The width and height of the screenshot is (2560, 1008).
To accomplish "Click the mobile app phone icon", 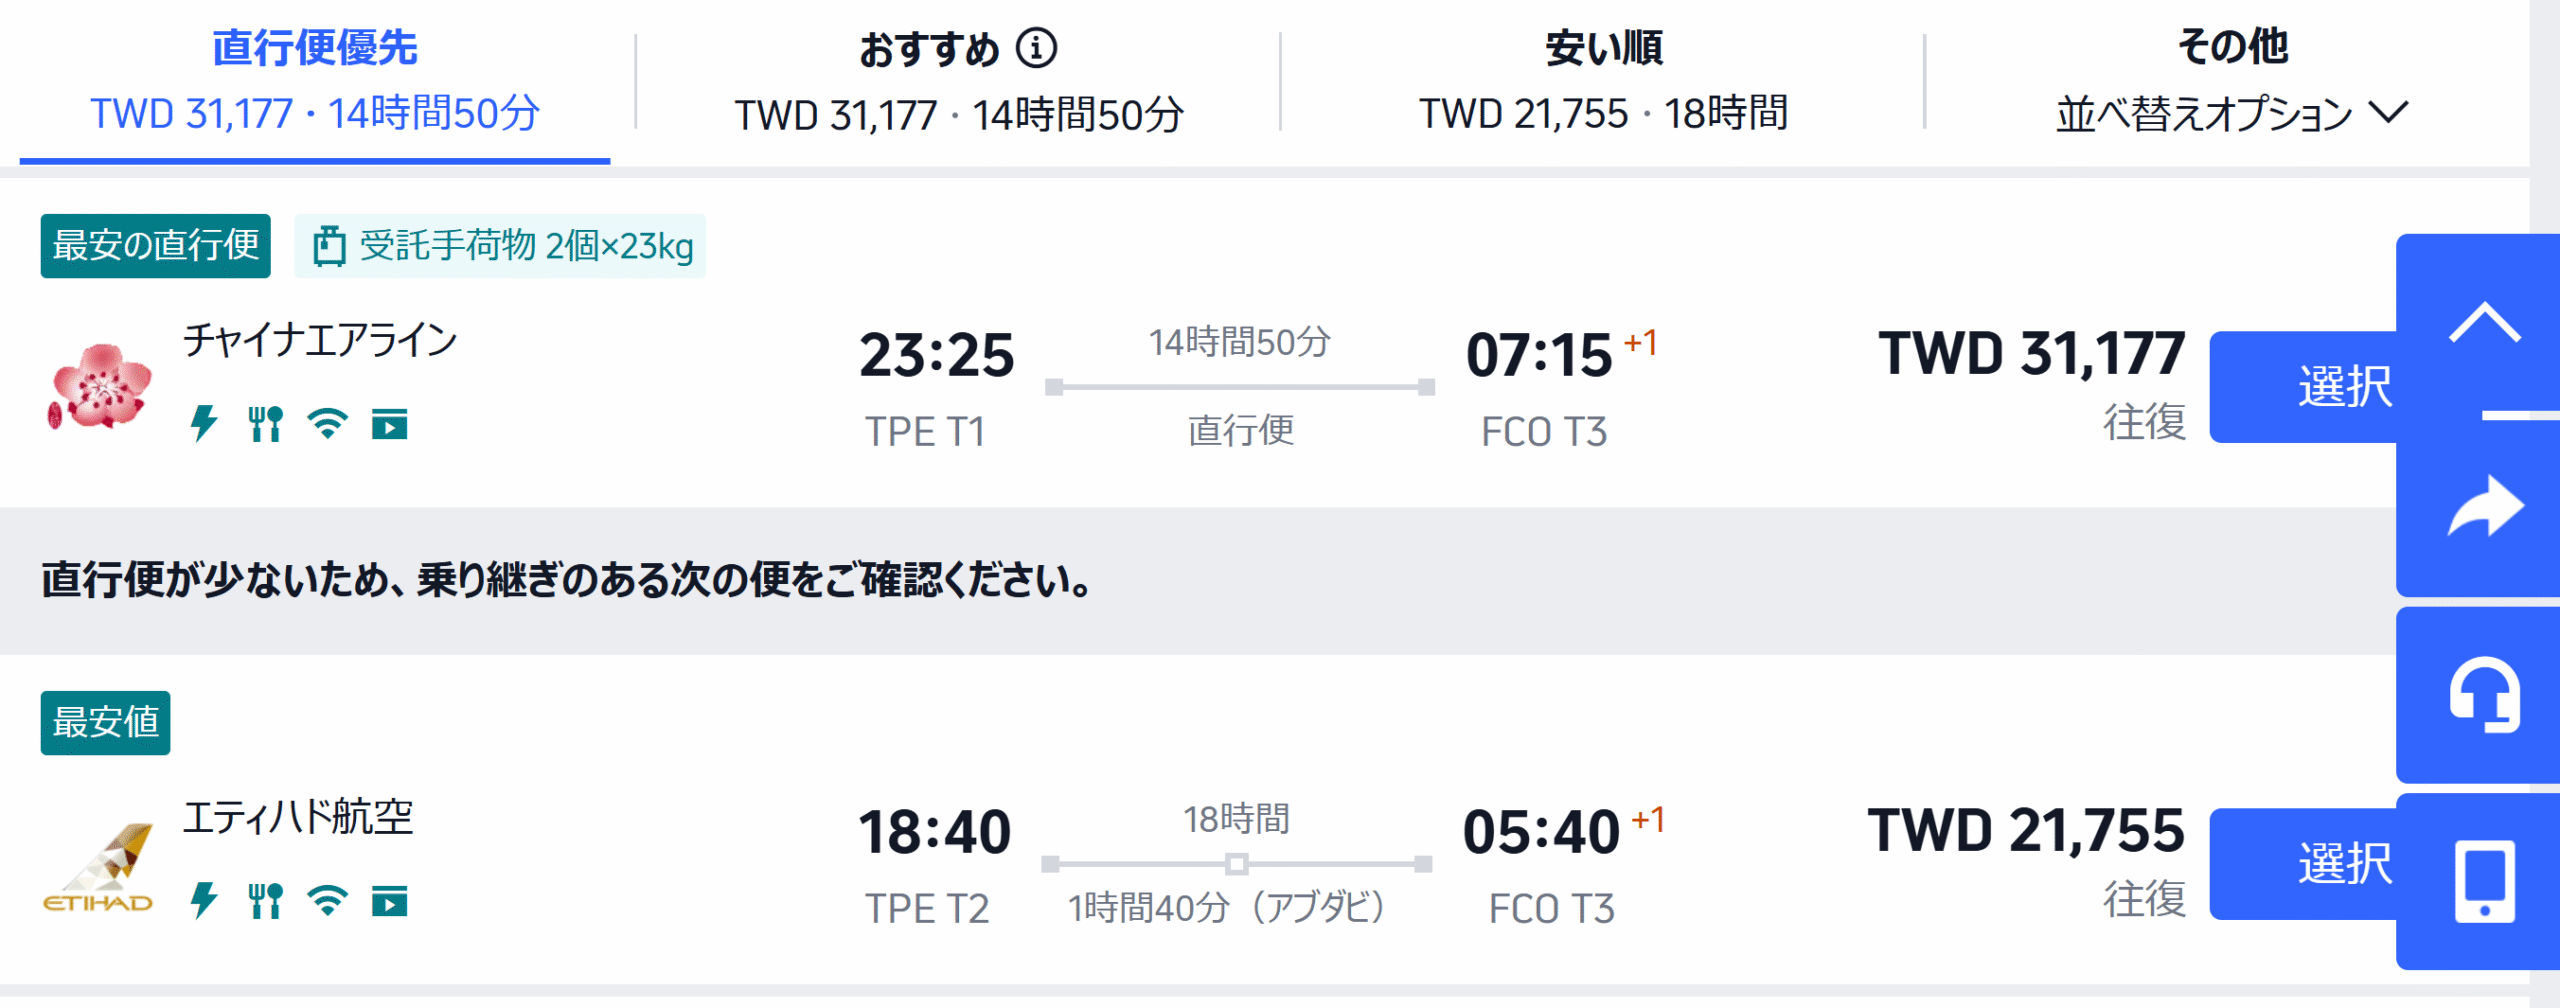I will (2484, 881).
